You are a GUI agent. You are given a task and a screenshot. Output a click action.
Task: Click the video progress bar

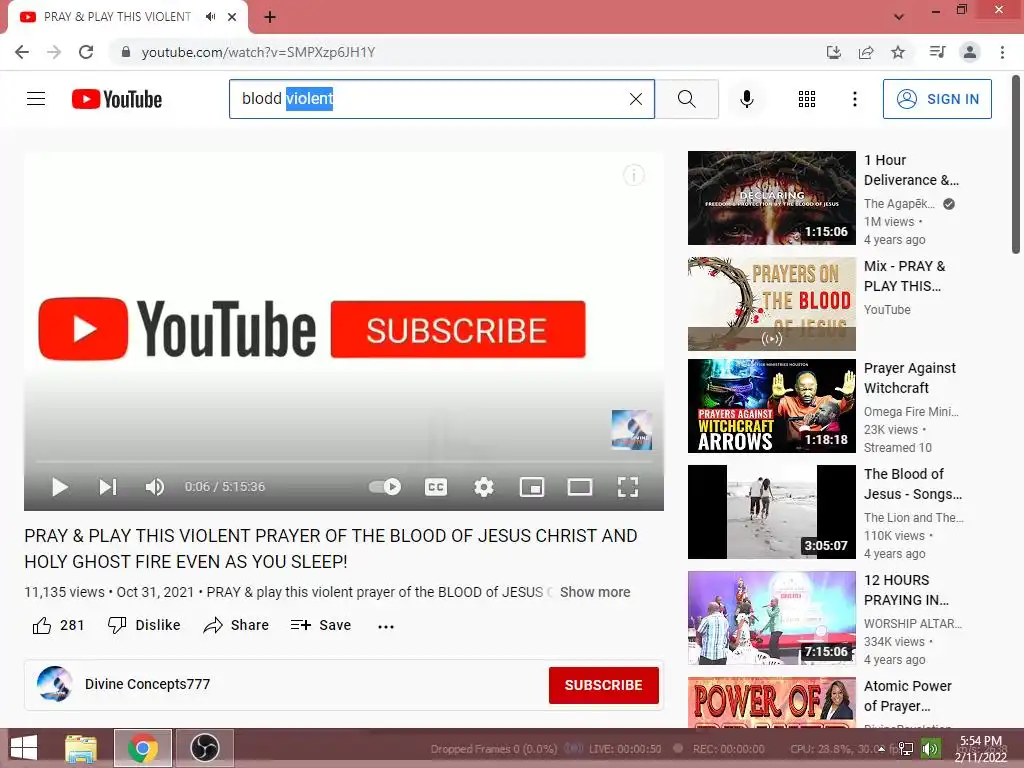pyautogui.click(x=344, y=461)
